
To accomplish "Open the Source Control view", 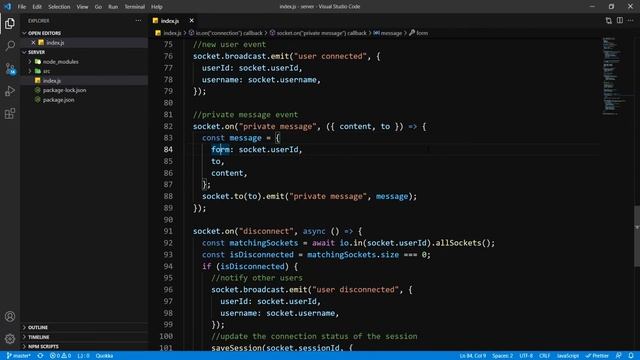I will 10,68.
